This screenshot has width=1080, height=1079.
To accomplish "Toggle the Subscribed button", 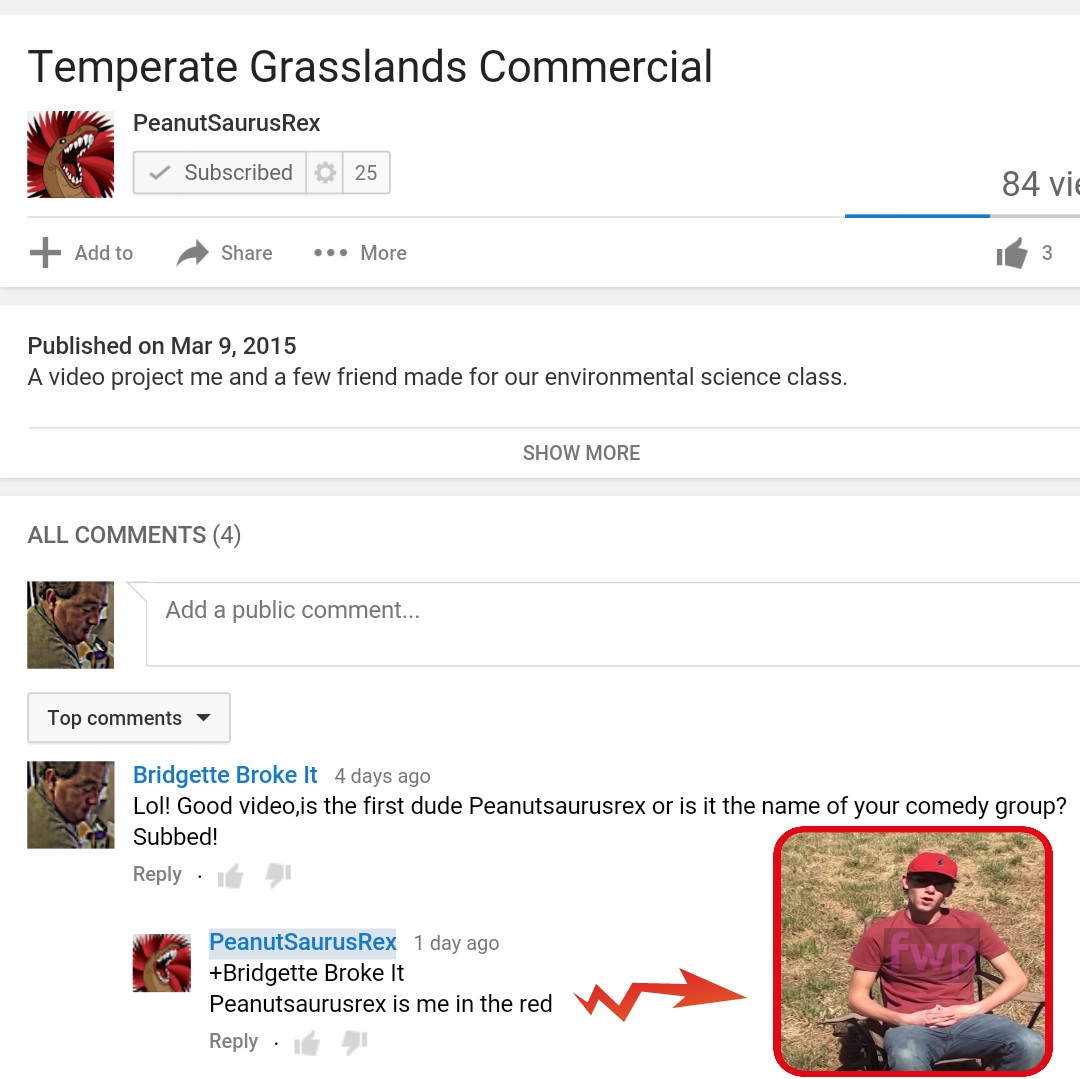I will [x=220, y=172].
